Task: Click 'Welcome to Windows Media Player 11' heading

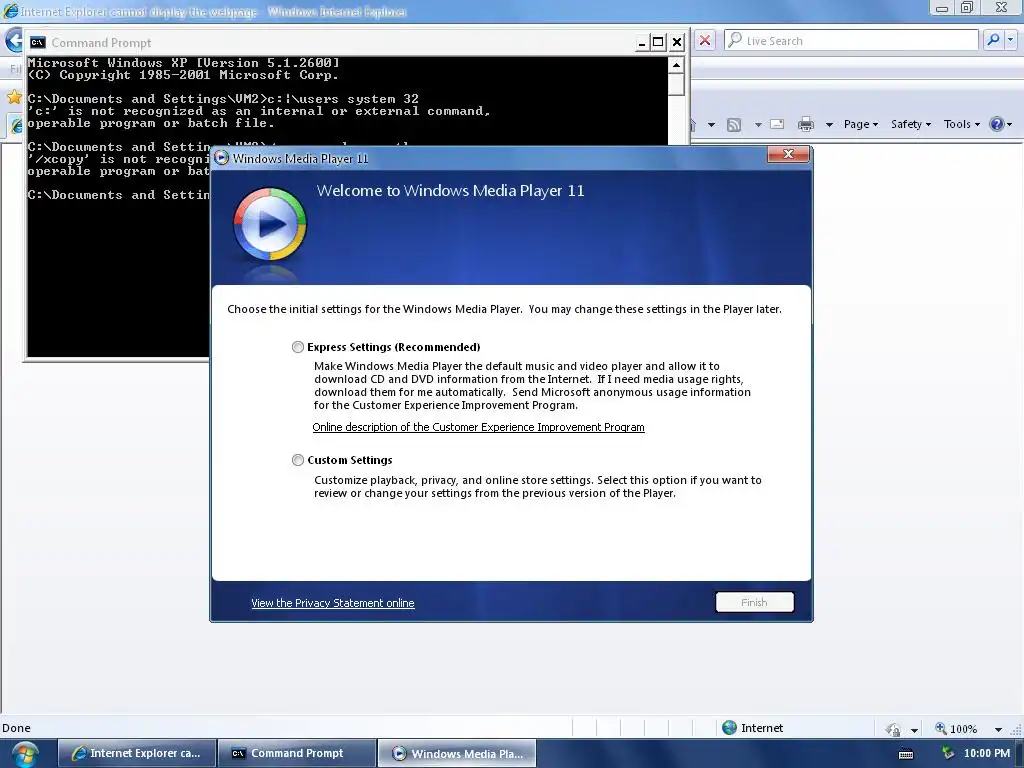Action: point(451,191)
